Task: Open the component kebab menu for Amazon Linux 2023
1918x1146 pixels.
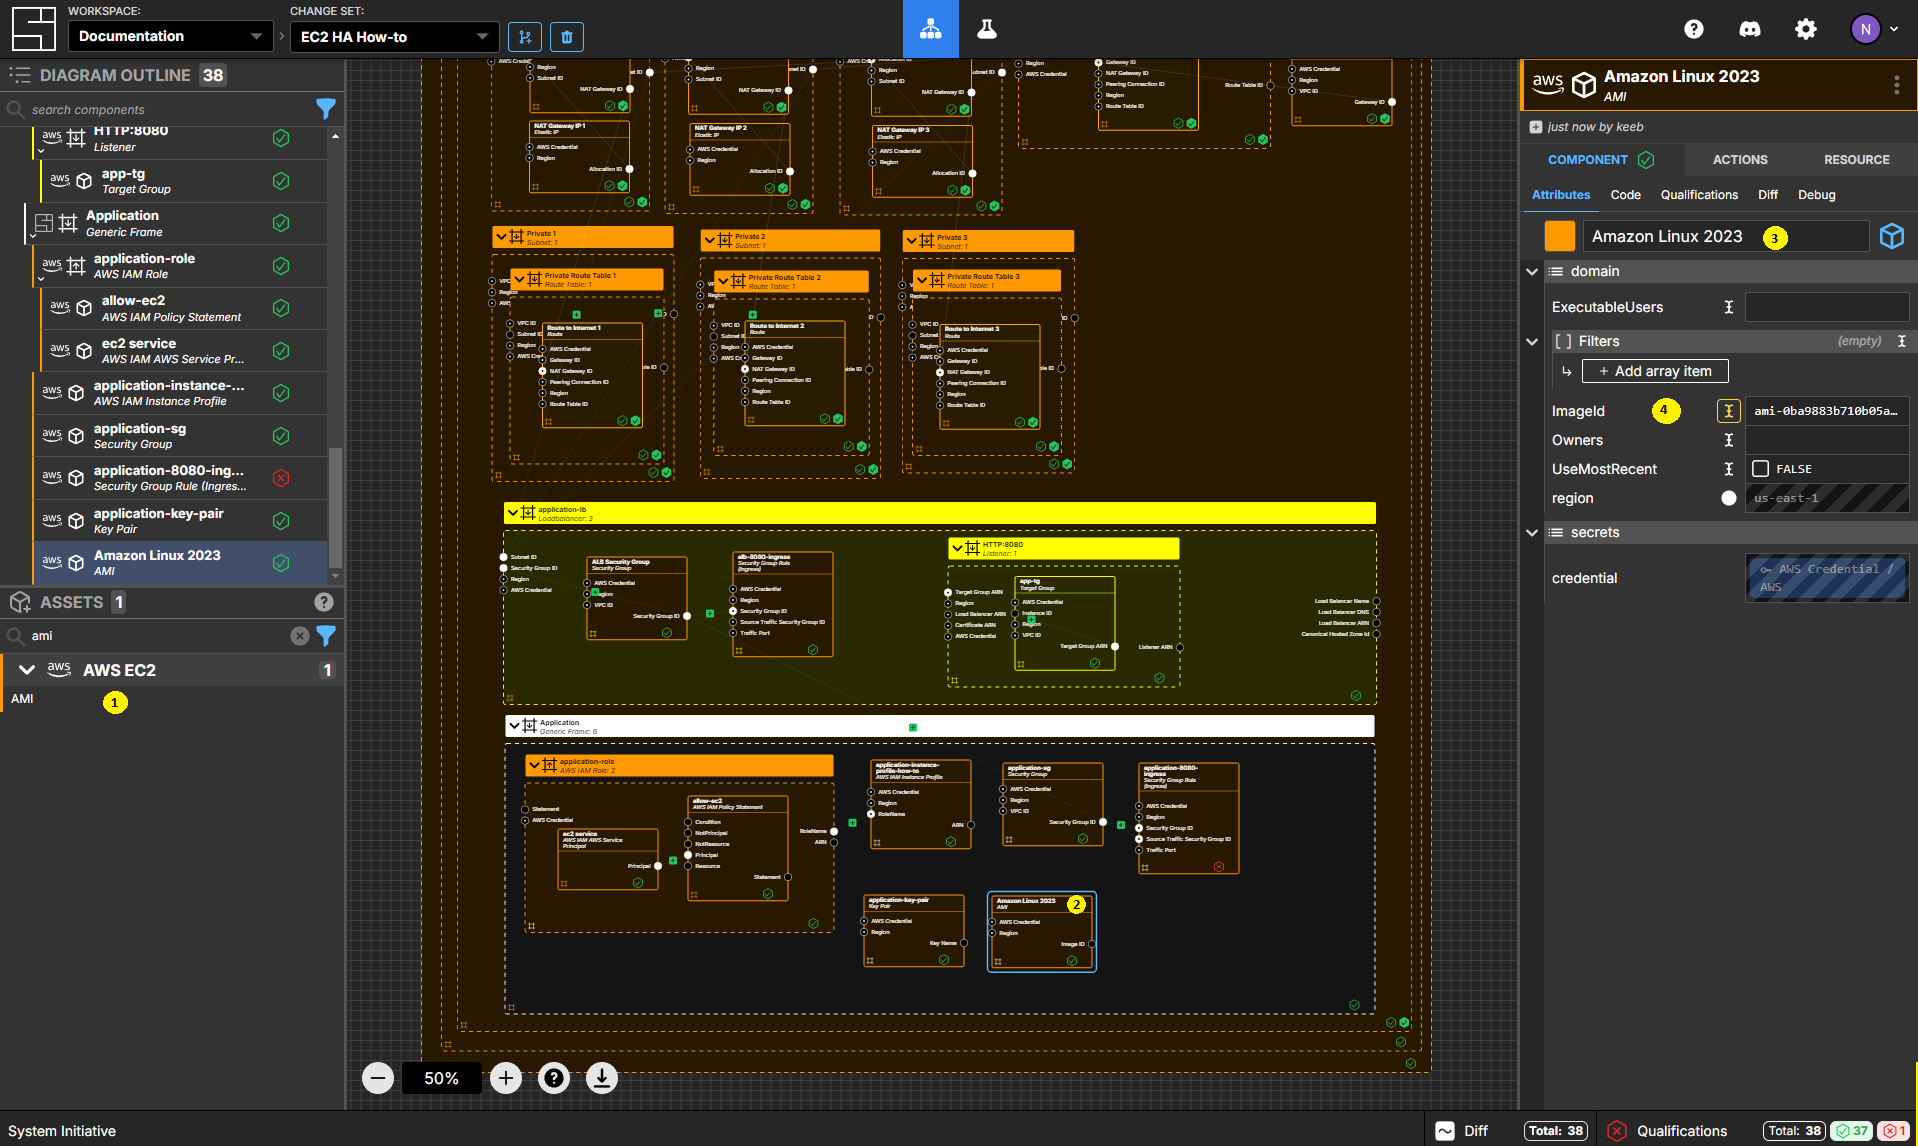Action: pyautogui.click(x=1896, y=85)
